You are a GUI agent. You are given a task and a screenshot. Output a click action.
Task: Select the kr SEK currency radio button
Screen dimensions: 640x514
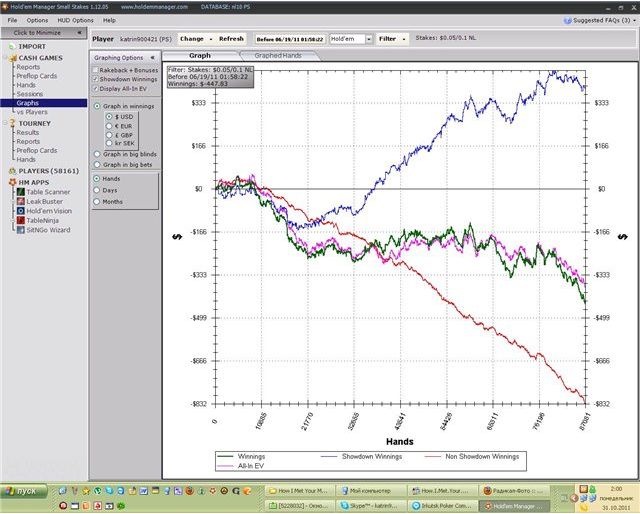[x=109, y=143]
